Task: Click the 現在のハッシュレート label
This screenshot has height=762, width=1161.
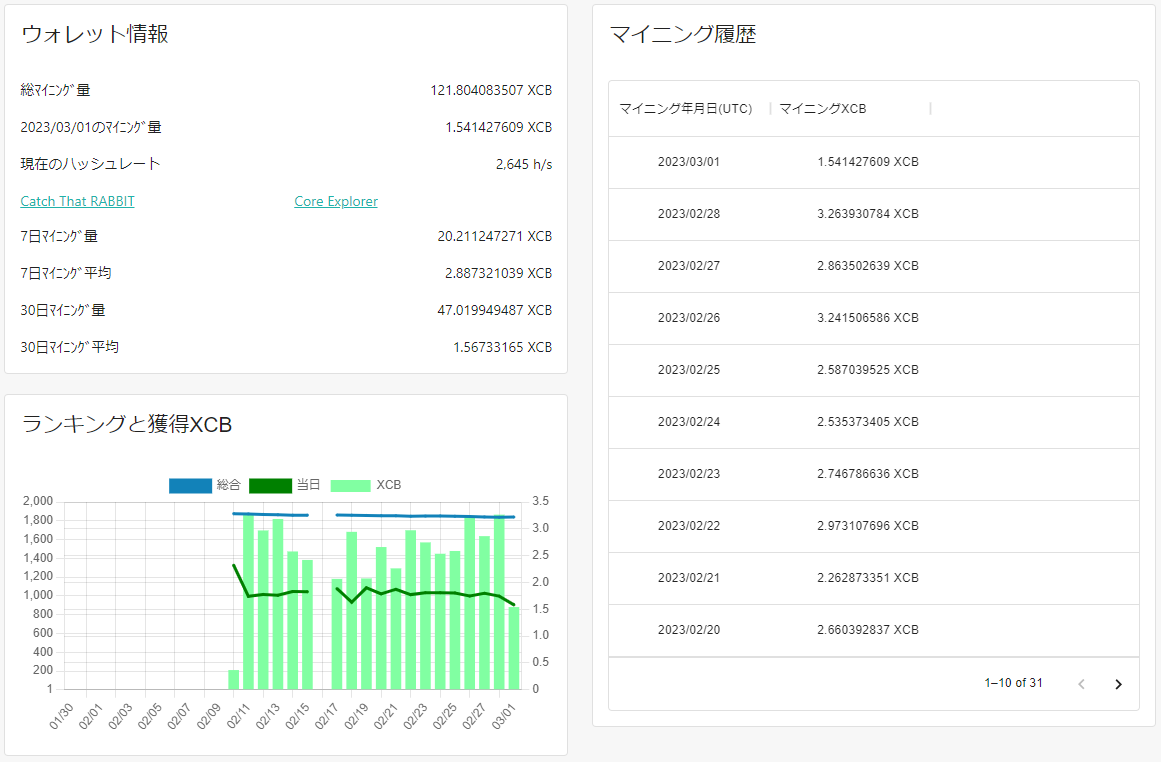Action: [x=90, y=164]
